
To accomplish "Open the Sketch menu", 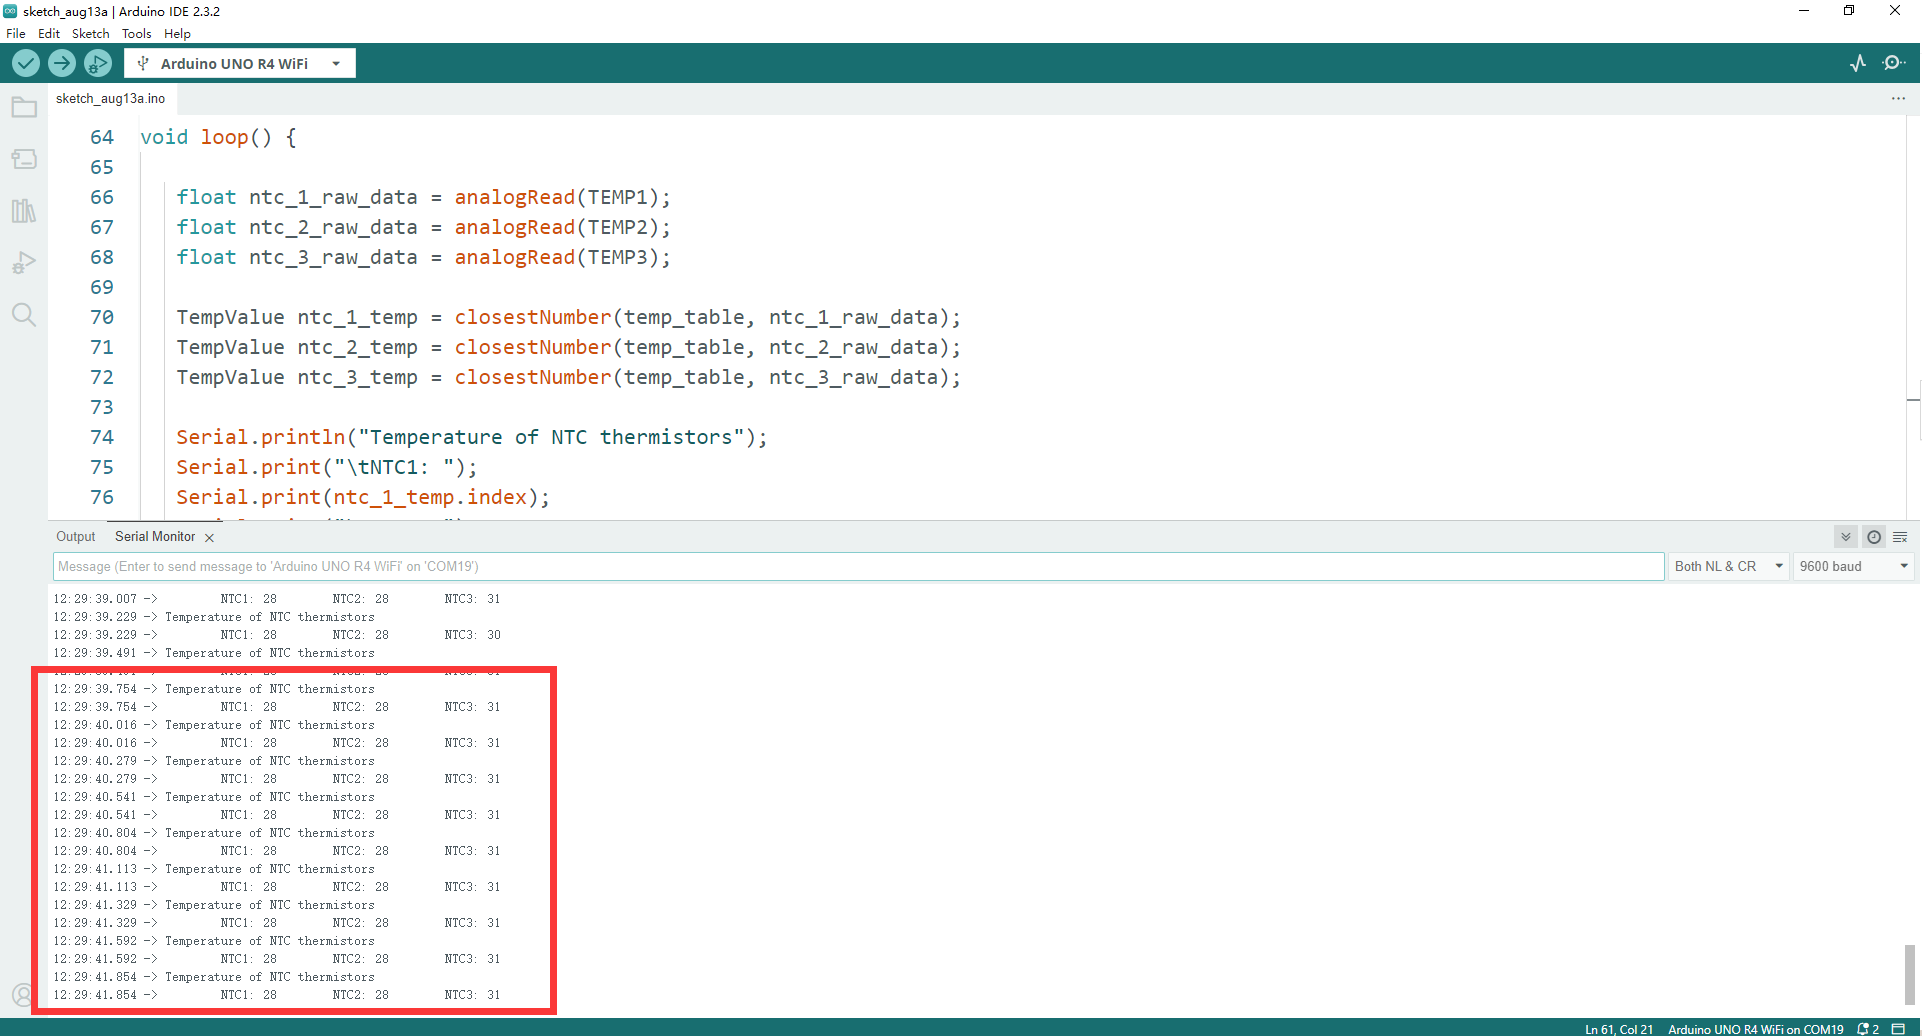I will pos(90,33).
